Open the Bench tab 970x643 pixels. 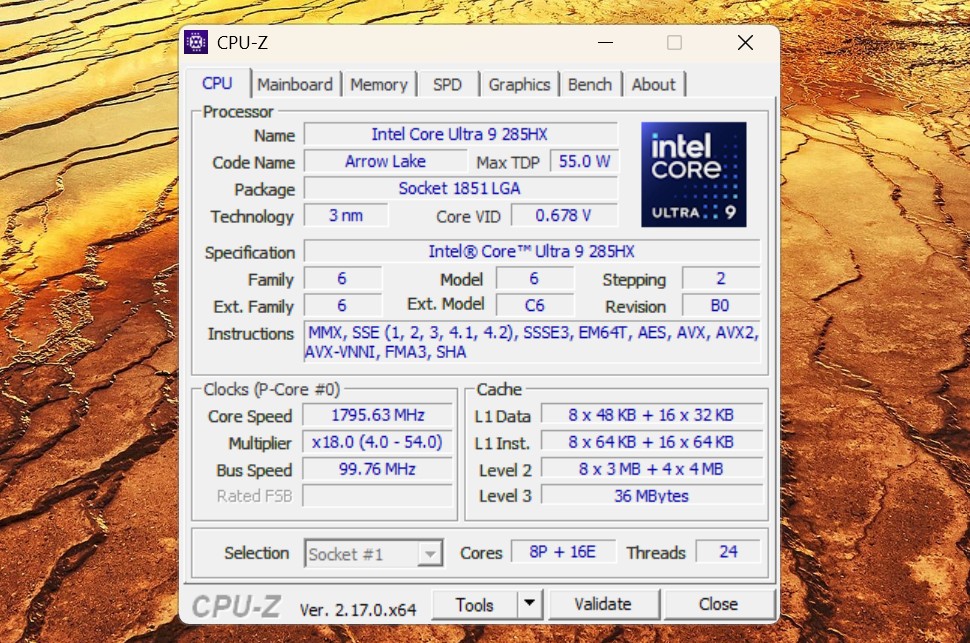pyautogui.click(x=590, y=84)
